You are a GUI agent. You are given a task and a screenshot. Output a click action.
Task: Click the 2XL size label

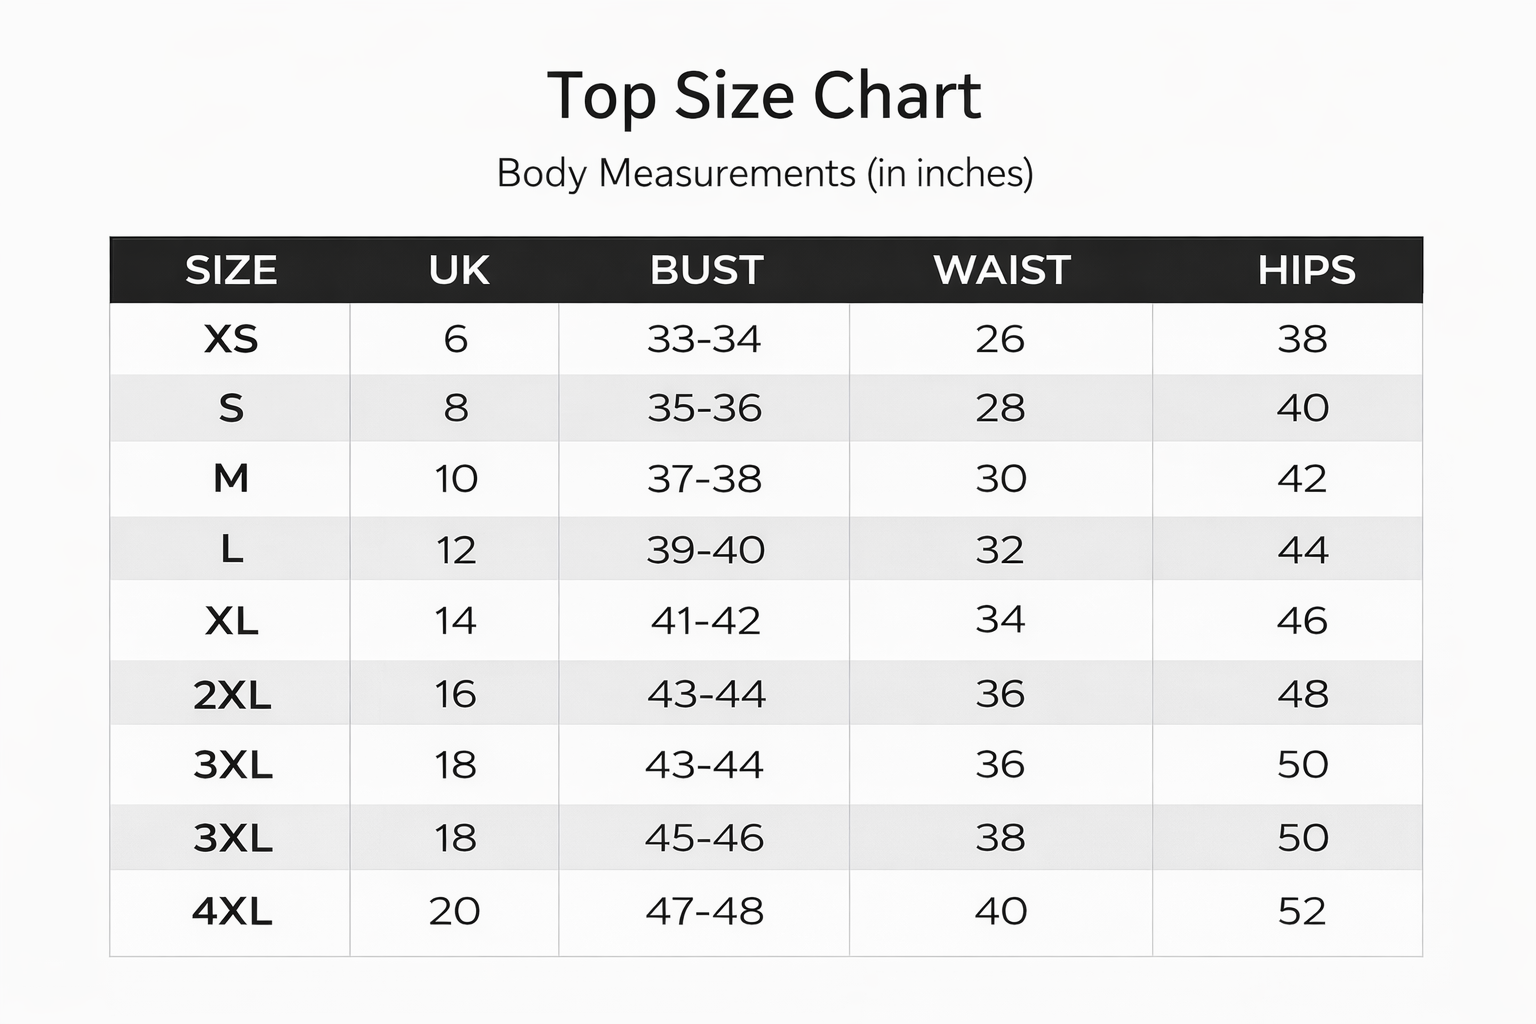[x=232, y=695]
